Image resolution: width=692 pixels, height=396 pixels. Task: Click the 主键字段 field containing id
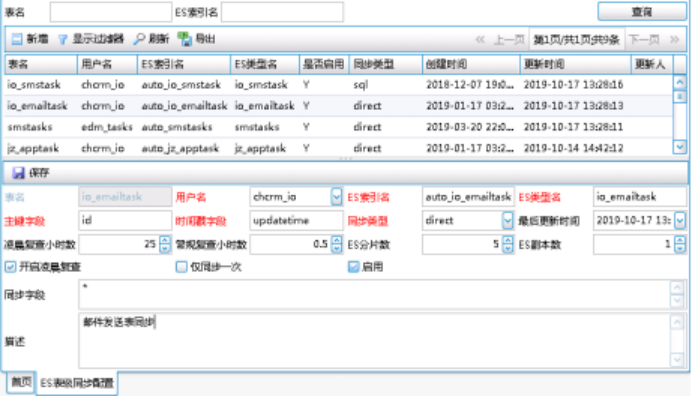click(x=125, y=220)
